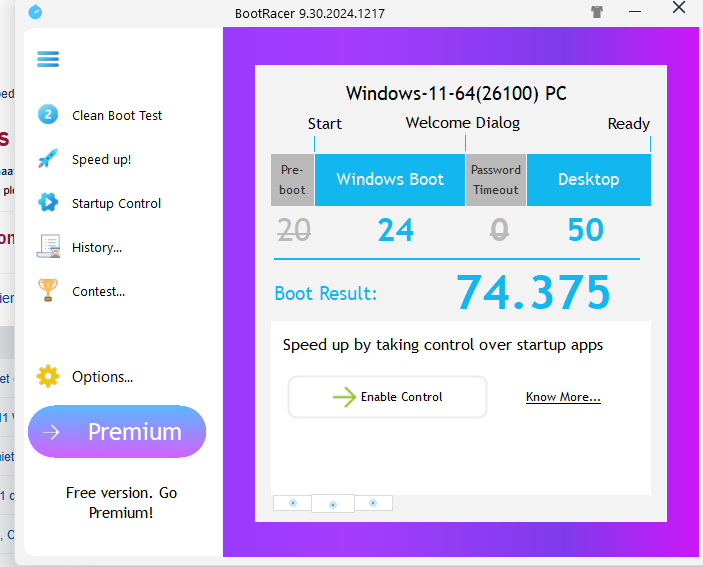Click the Desktop stage block

[x=589, y=180]
